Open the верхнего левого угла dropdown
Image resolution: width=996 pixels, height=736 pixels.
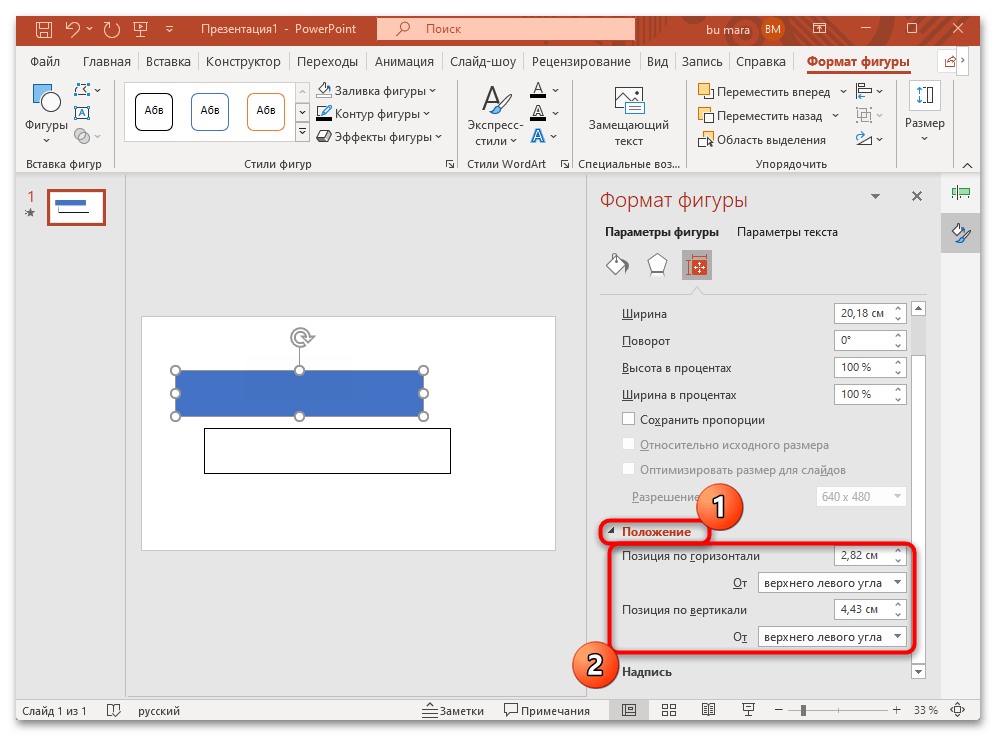832,582
